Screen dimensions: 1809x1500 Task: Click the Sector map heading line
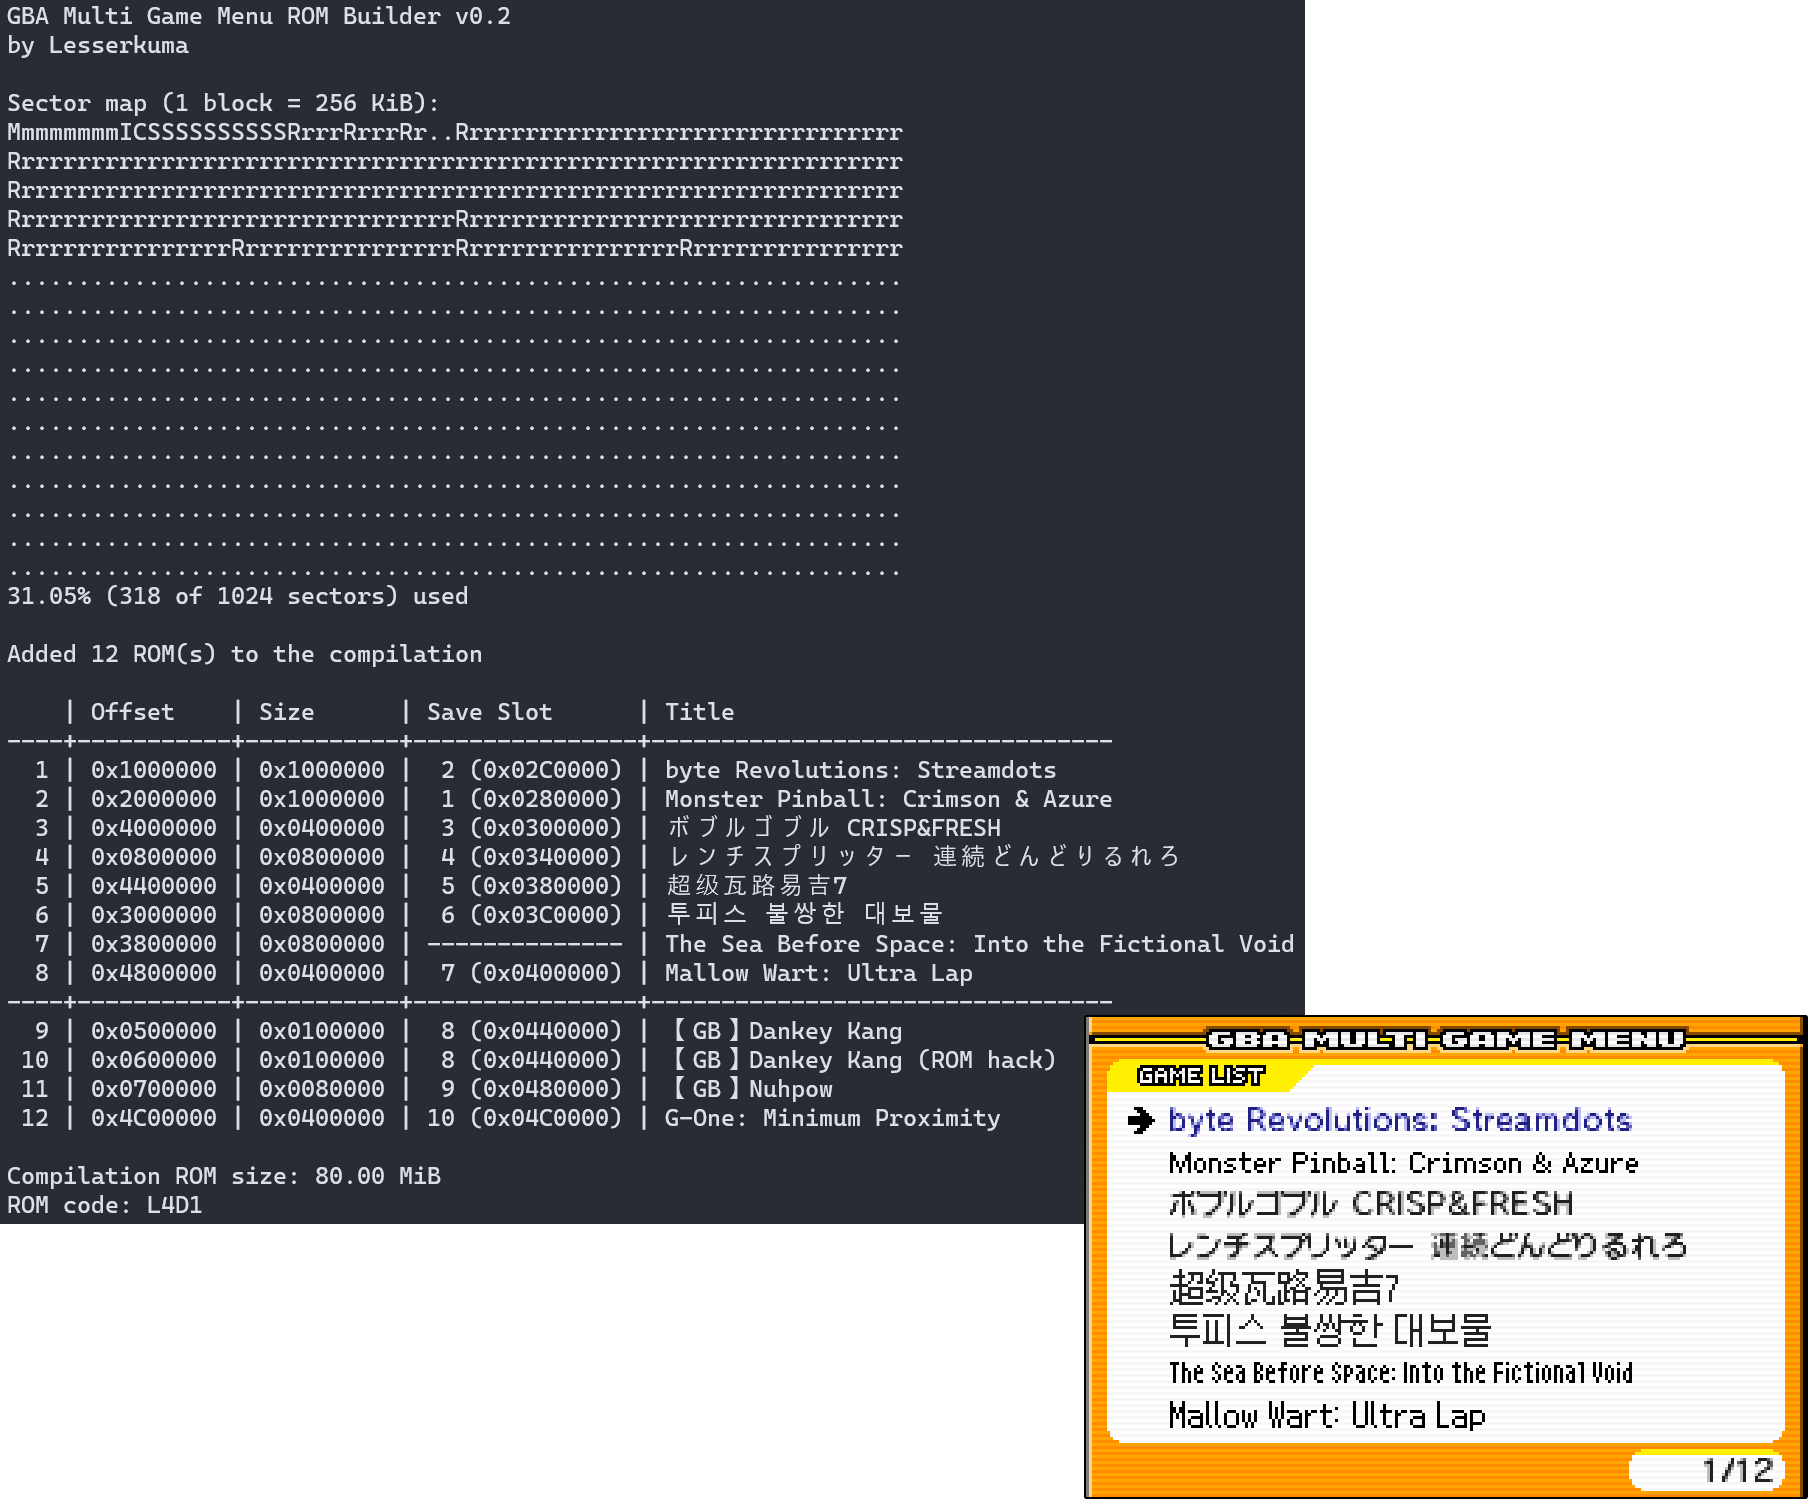coord(223,103)
